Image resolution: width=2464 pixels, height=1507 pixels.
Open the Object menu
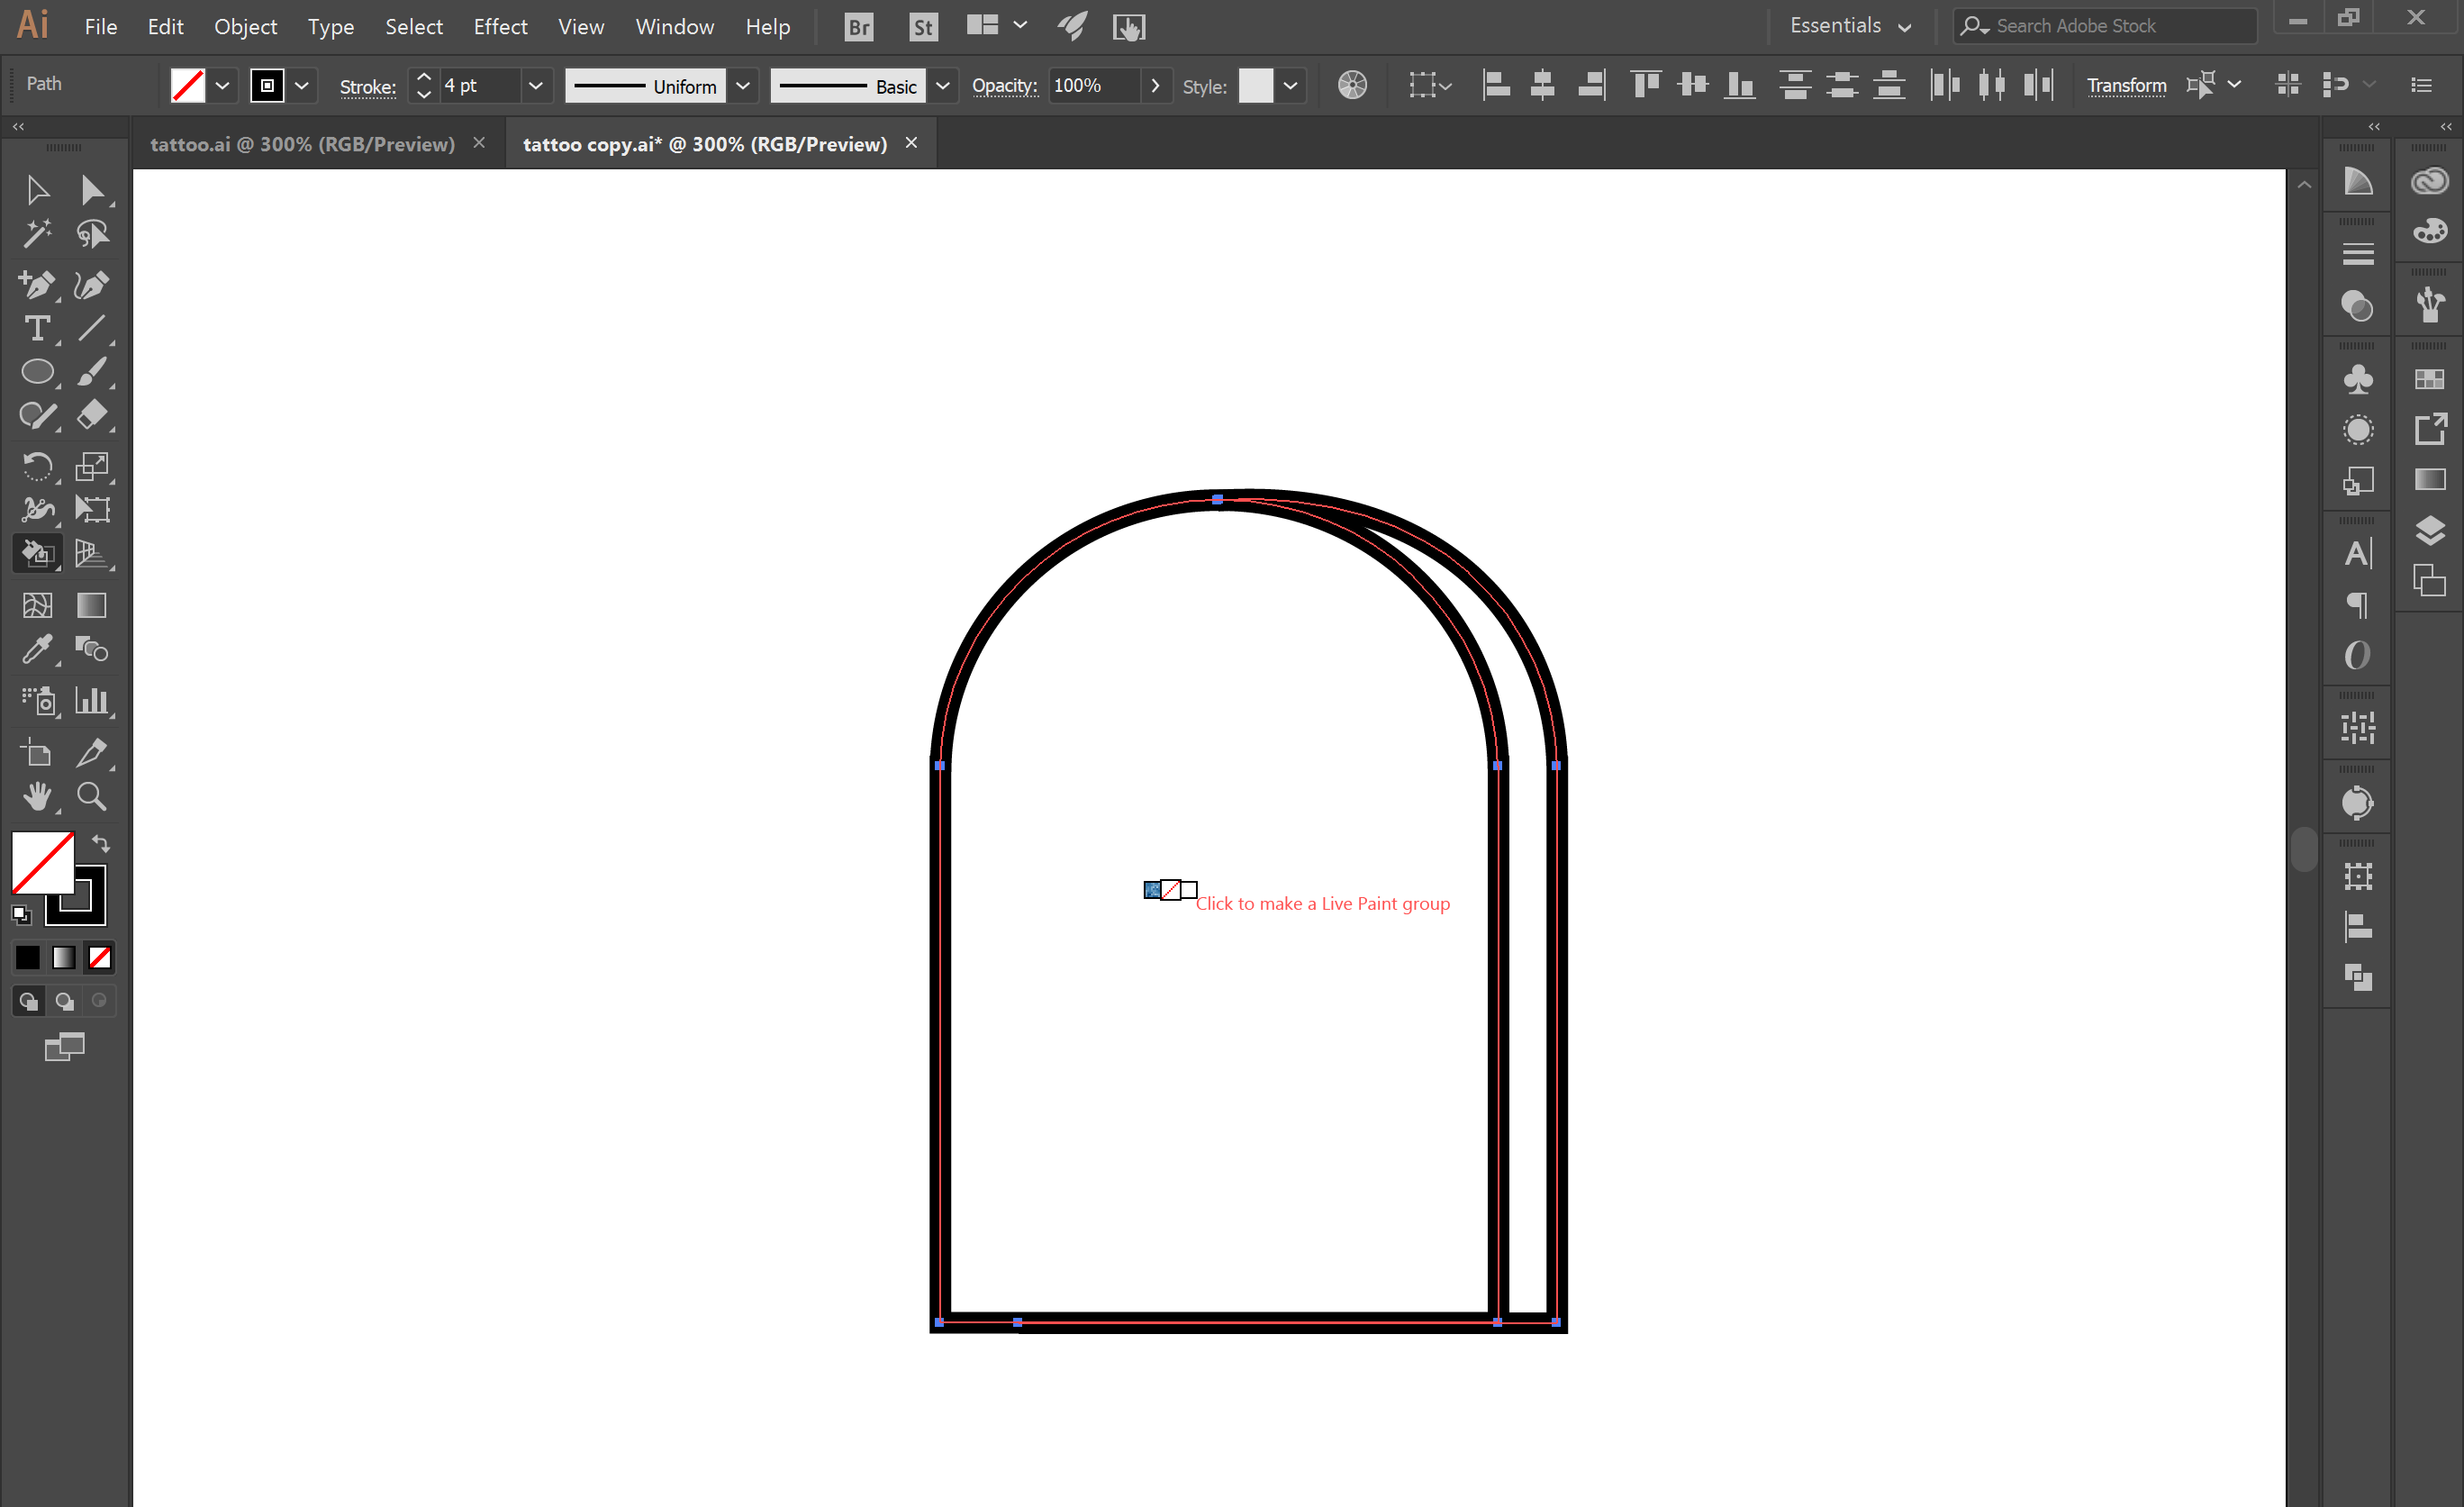tap(245, 27)
